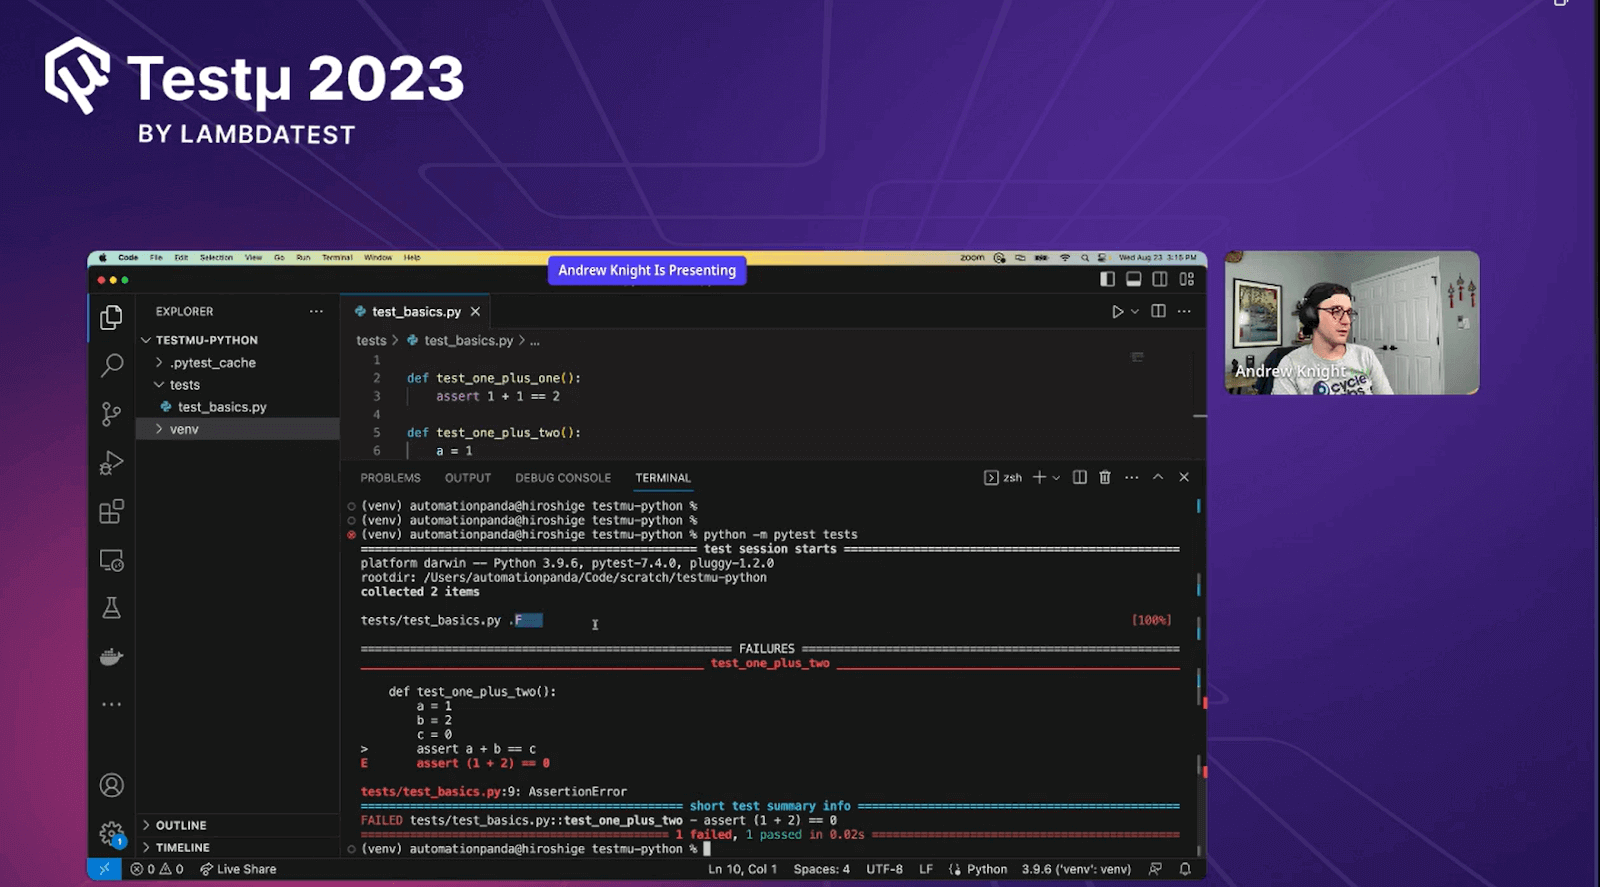
Task: Open run options dropdown next to play
Action: coord(1135,312)
